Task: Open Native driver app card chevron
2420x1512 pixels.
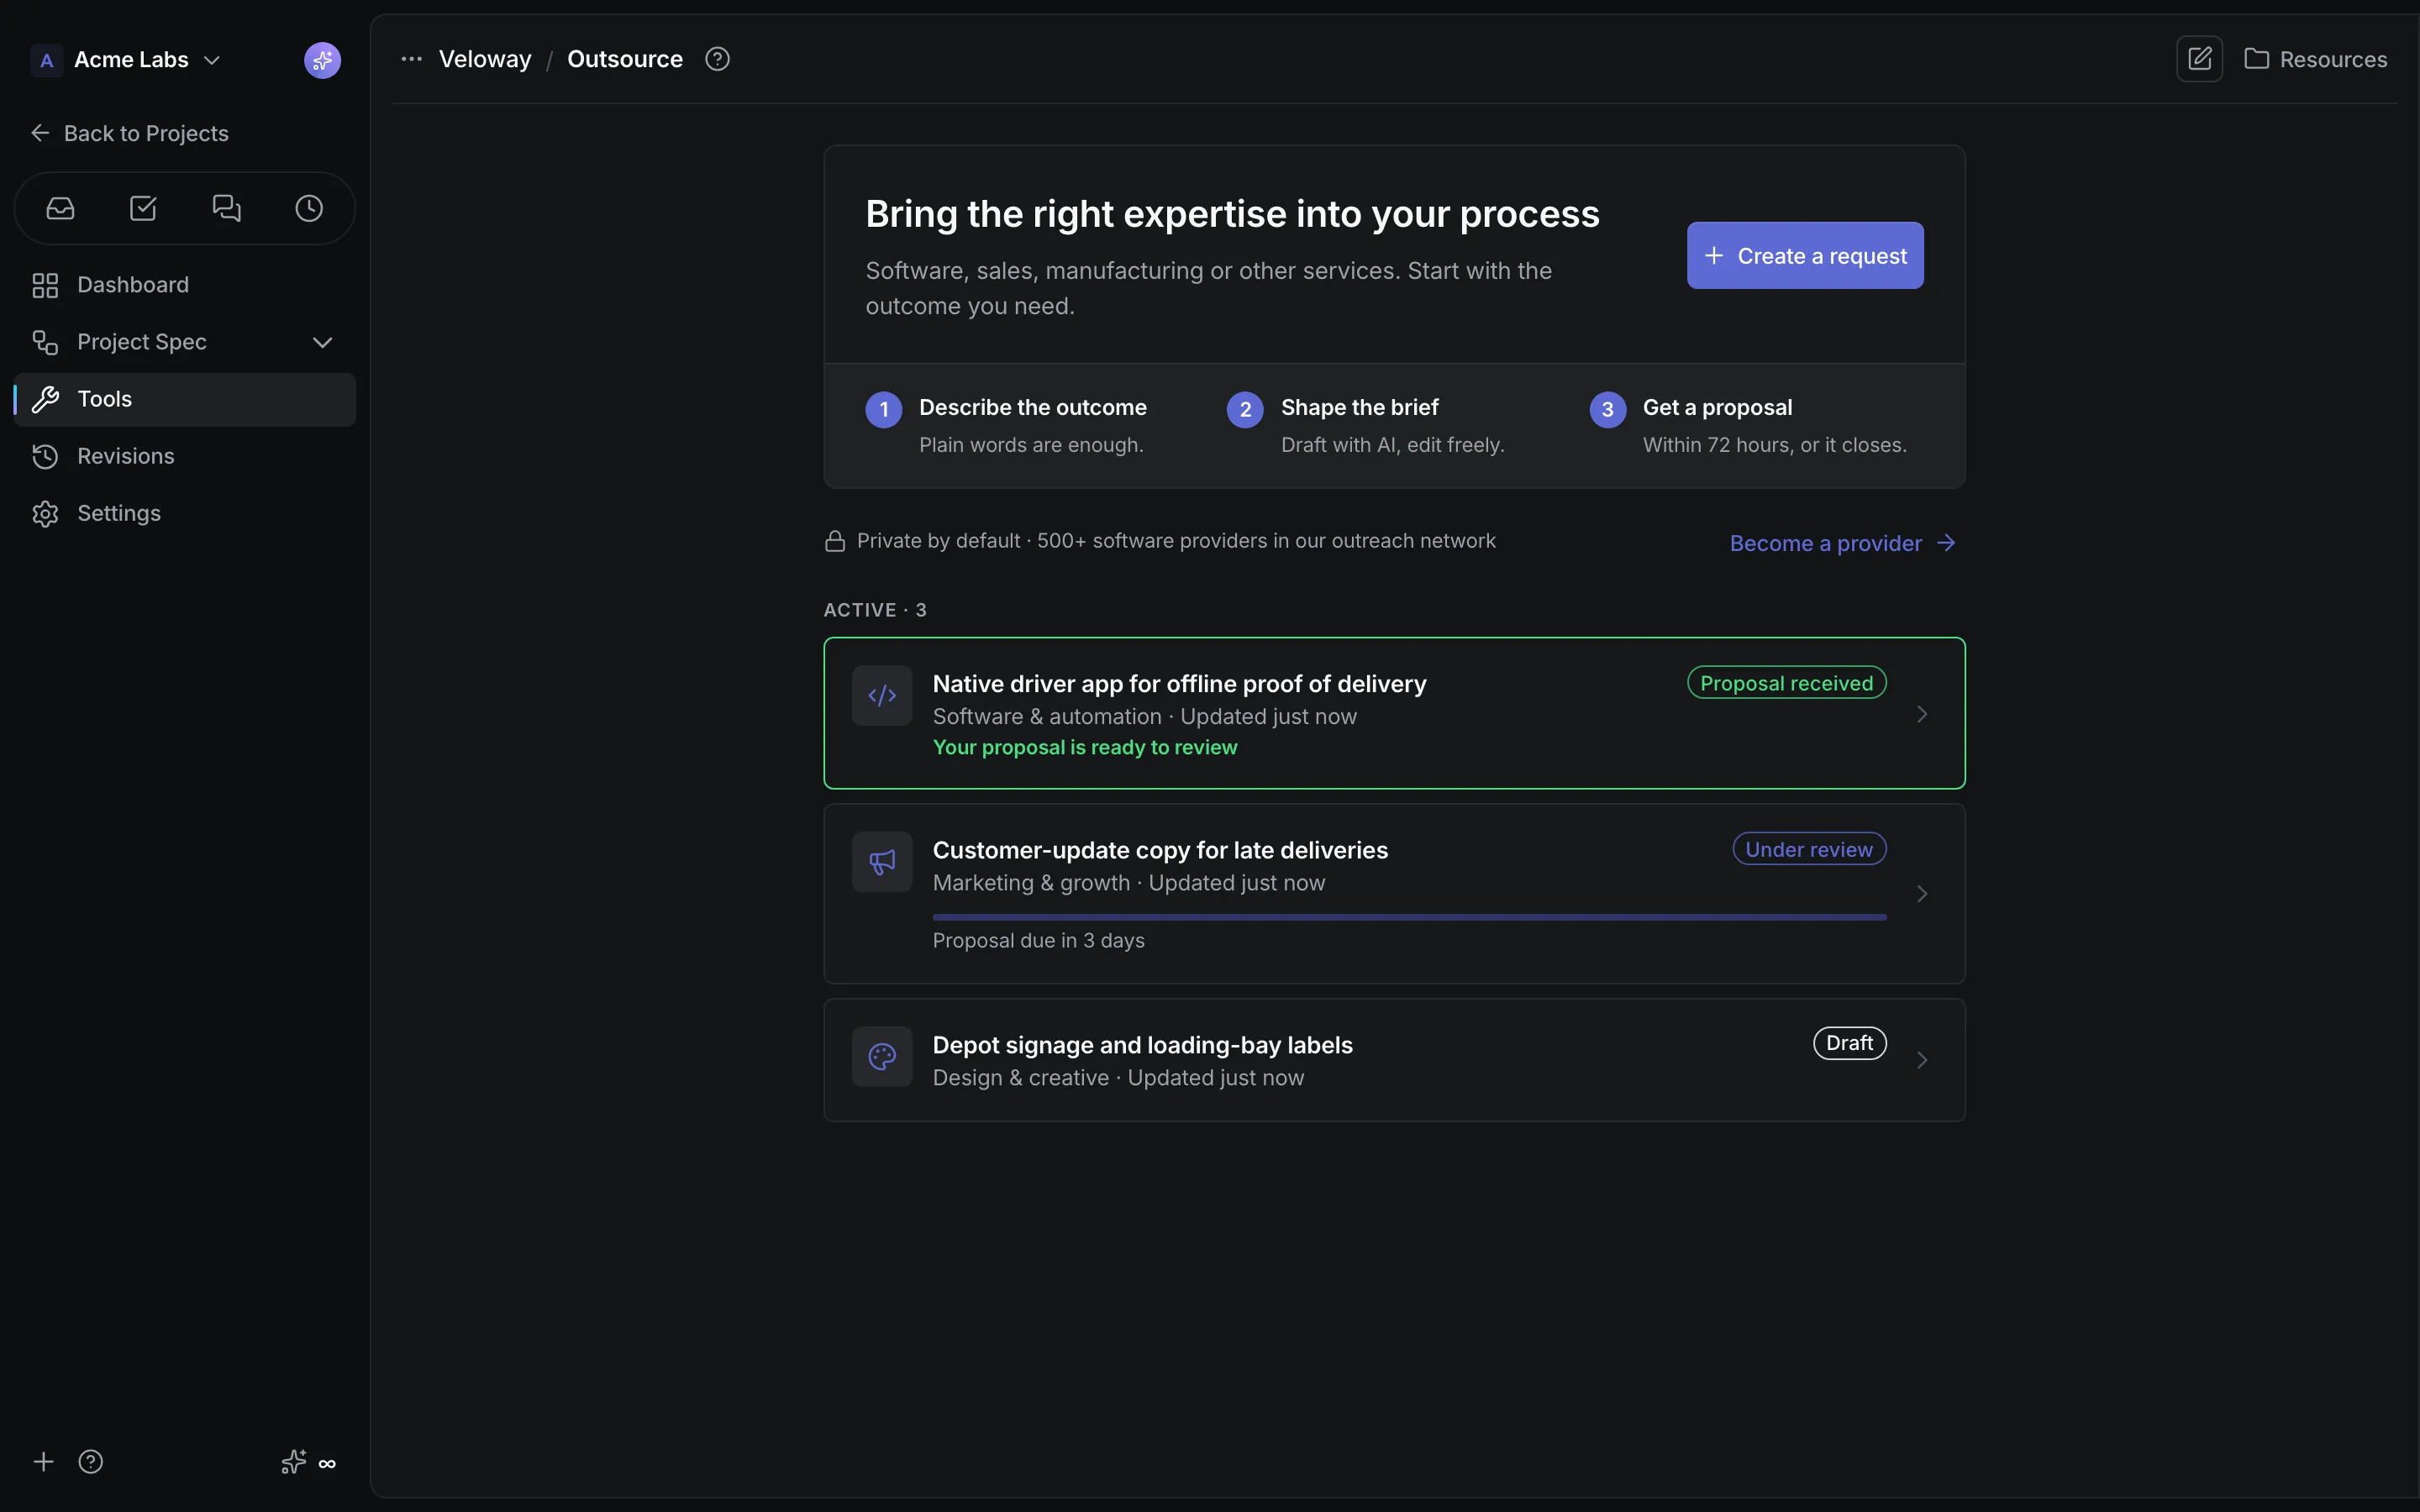Action: [x=1921, y=714]
